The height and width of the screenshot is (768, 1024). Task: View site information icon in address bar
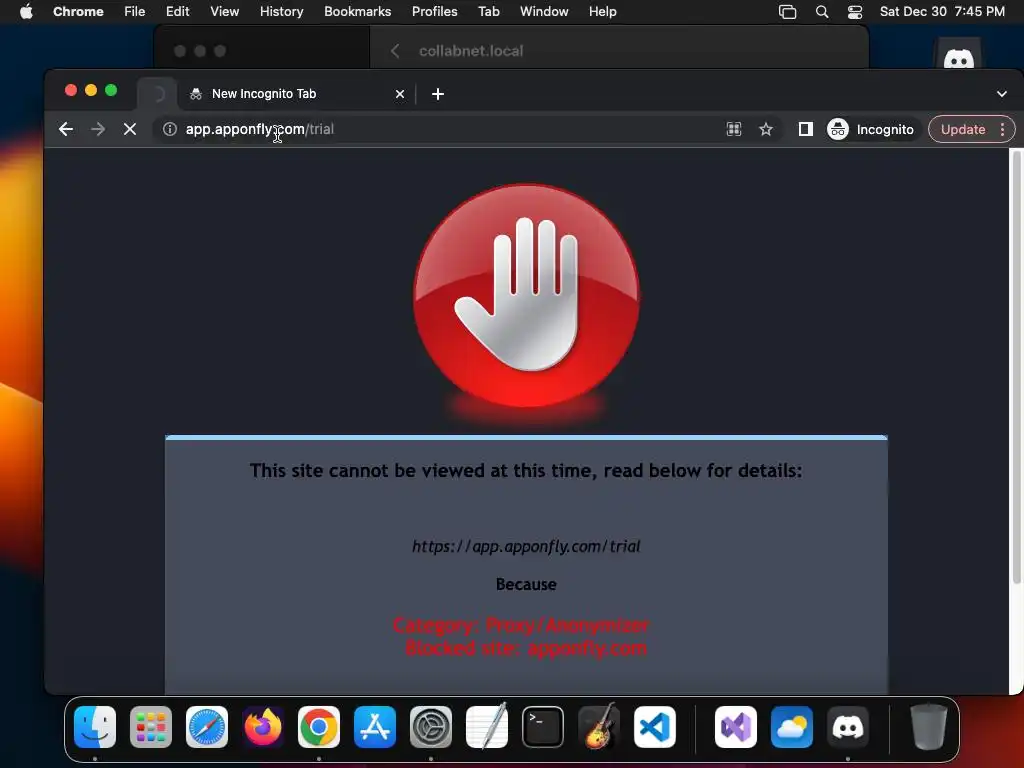[170, 129]
